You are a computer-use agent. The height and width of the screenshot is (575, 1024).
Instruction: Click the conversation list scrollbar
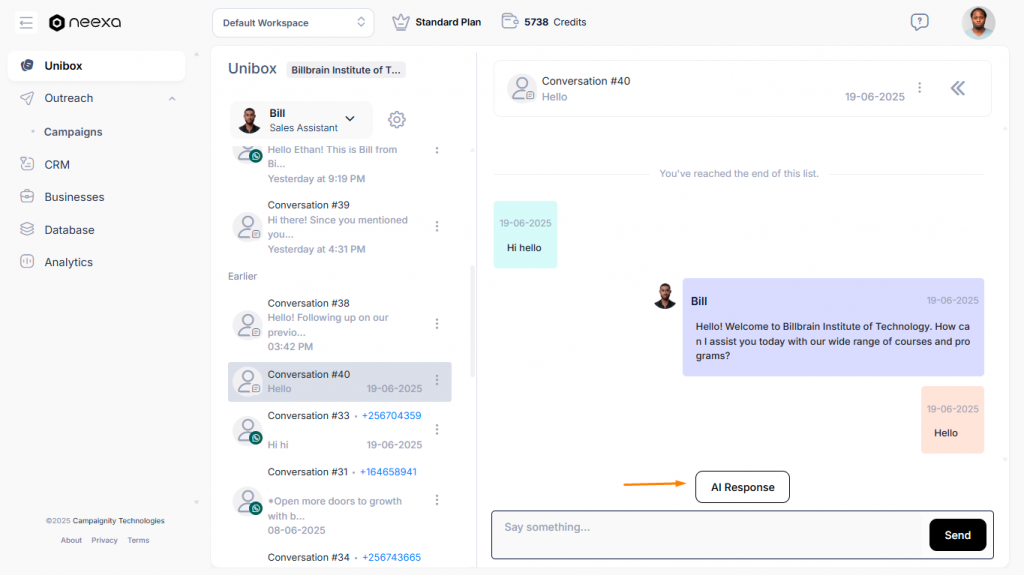[472, 320]
